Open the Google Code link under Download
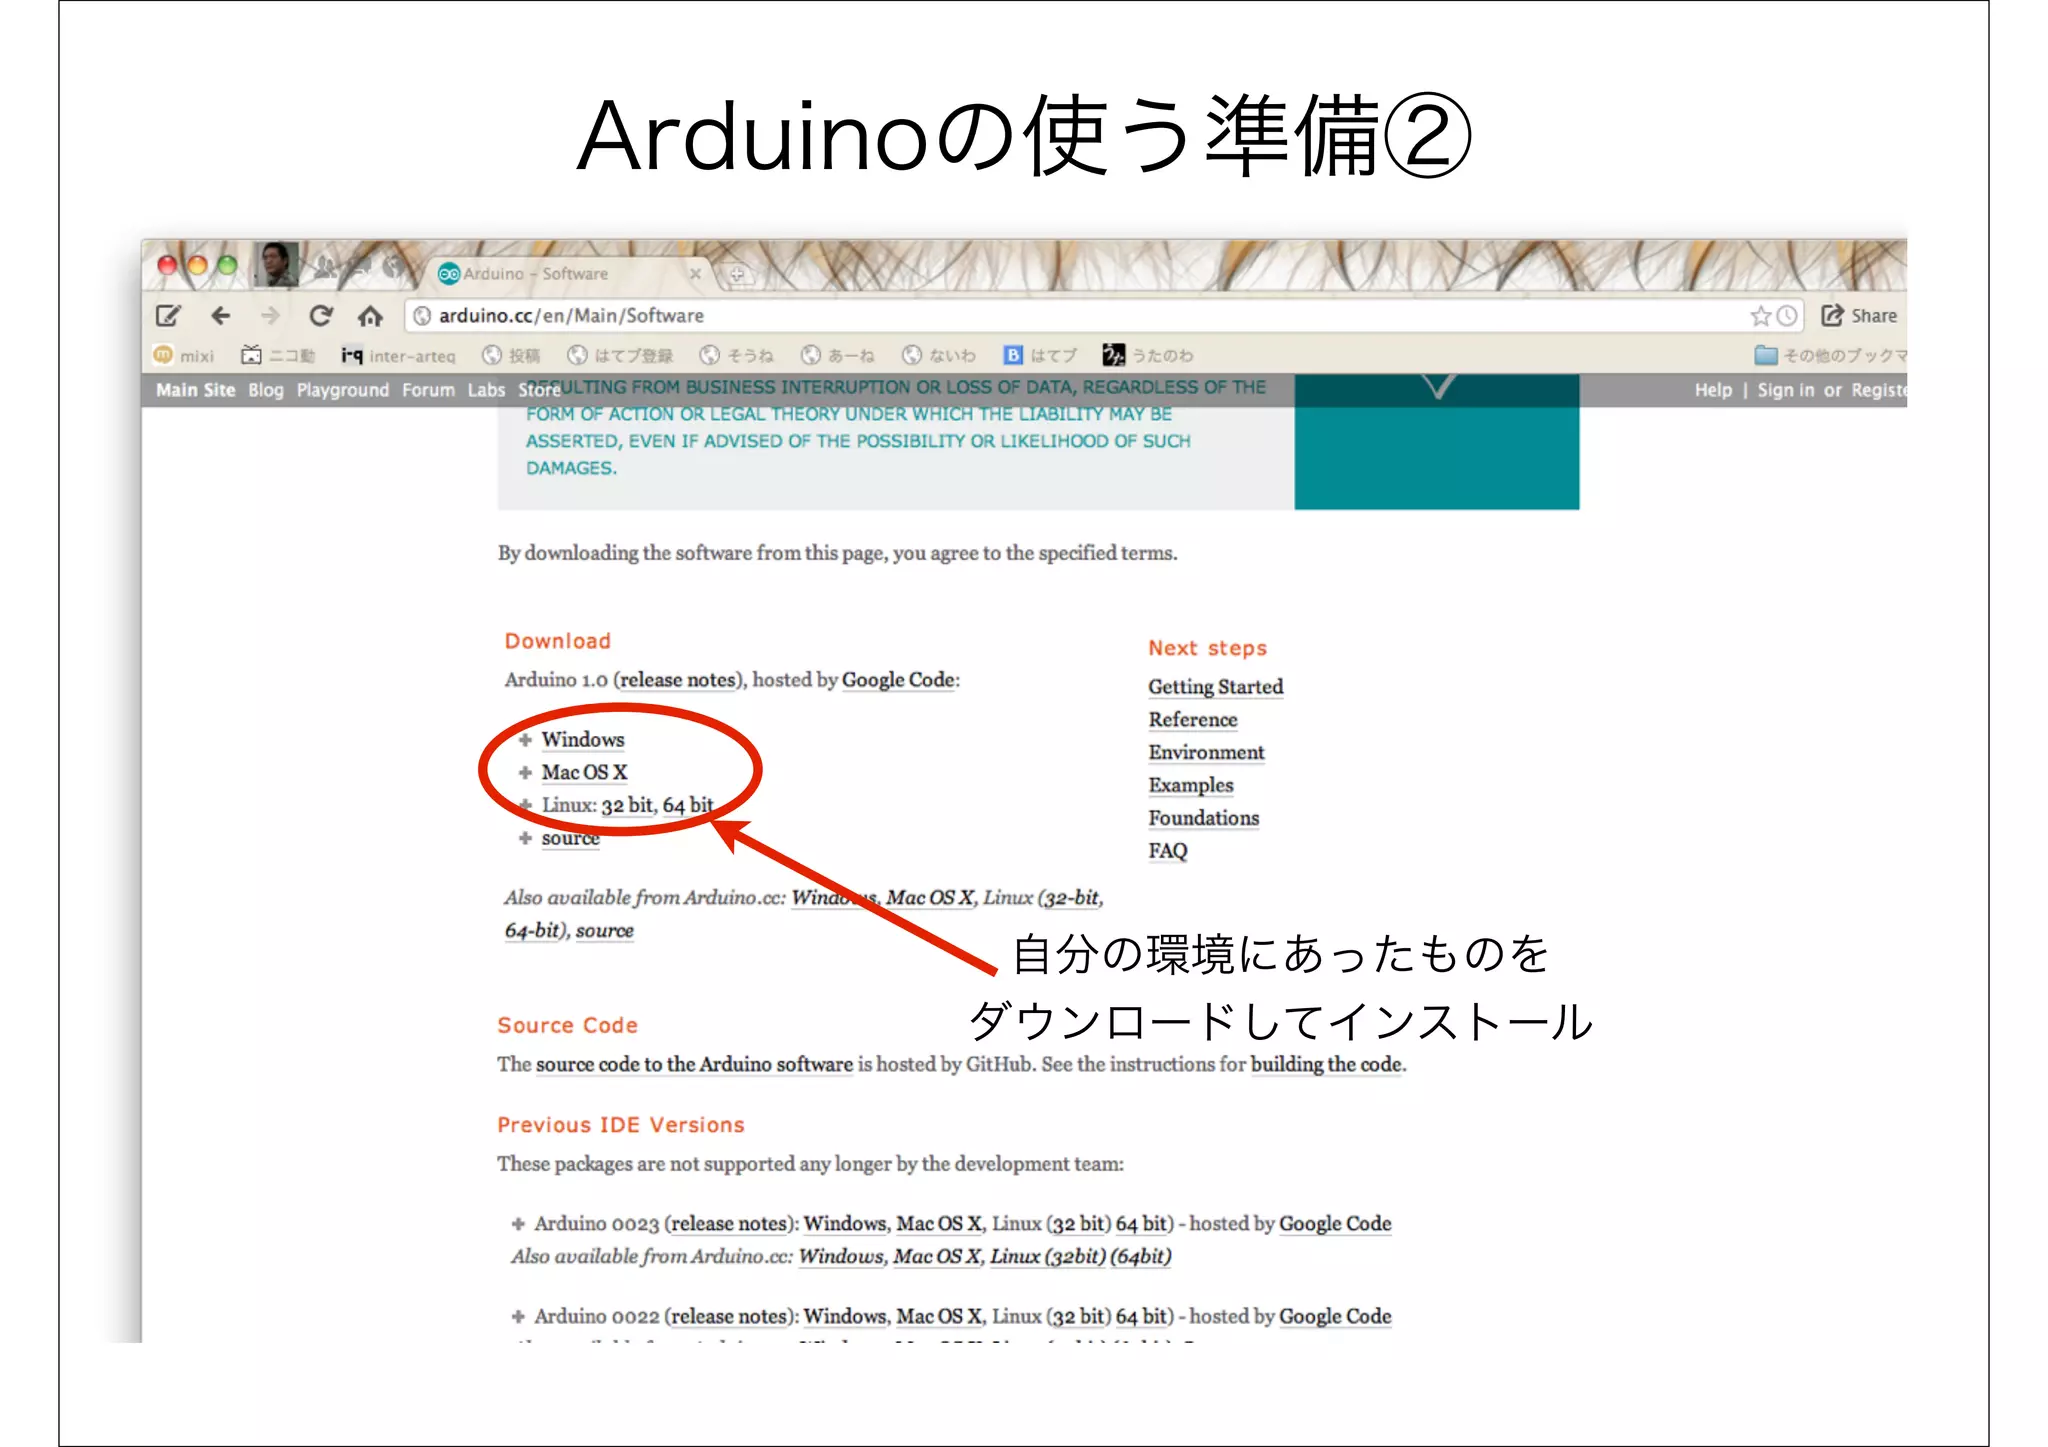Viewport: 2048px width, 1447px height. point(898,680)
